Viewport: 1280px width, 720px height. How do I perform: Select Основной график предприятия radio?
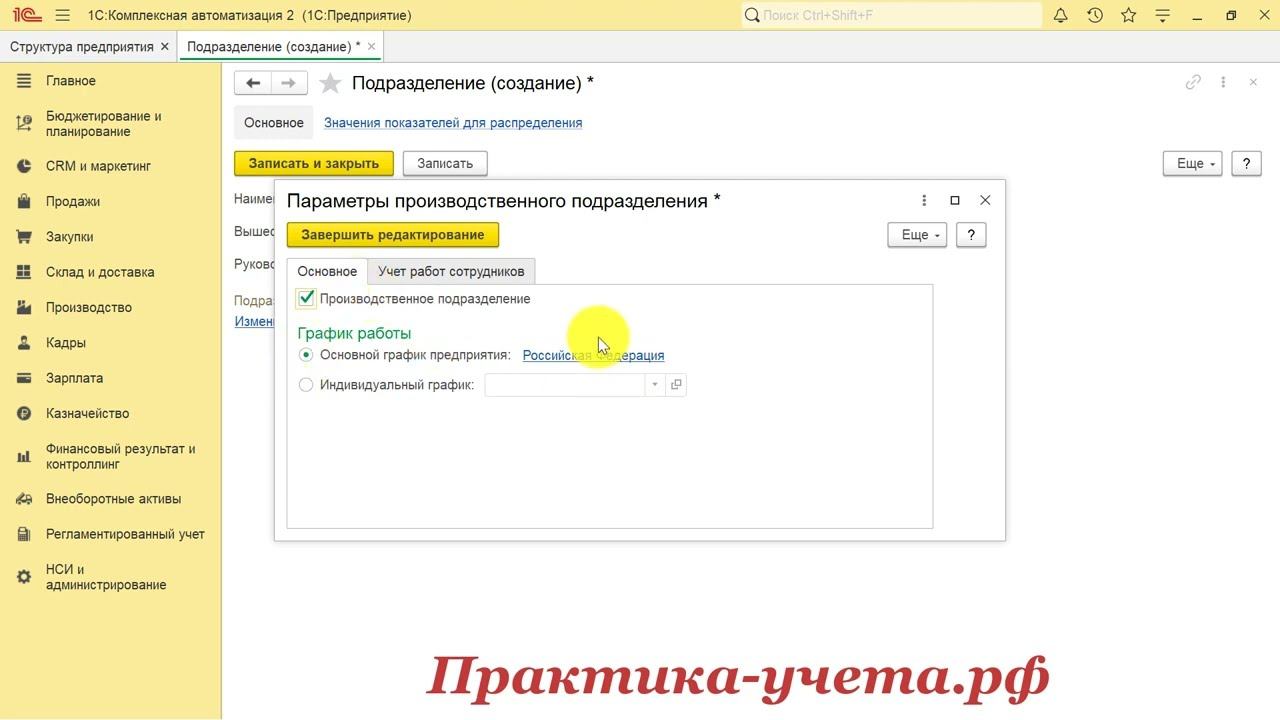point(306,355)
